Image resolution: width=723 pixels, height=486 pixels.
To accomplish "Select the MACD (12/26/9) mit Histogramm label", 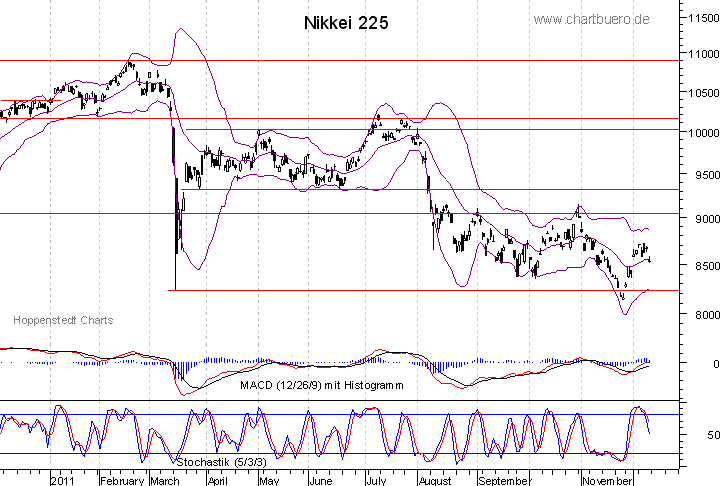I will click(322, 385).
